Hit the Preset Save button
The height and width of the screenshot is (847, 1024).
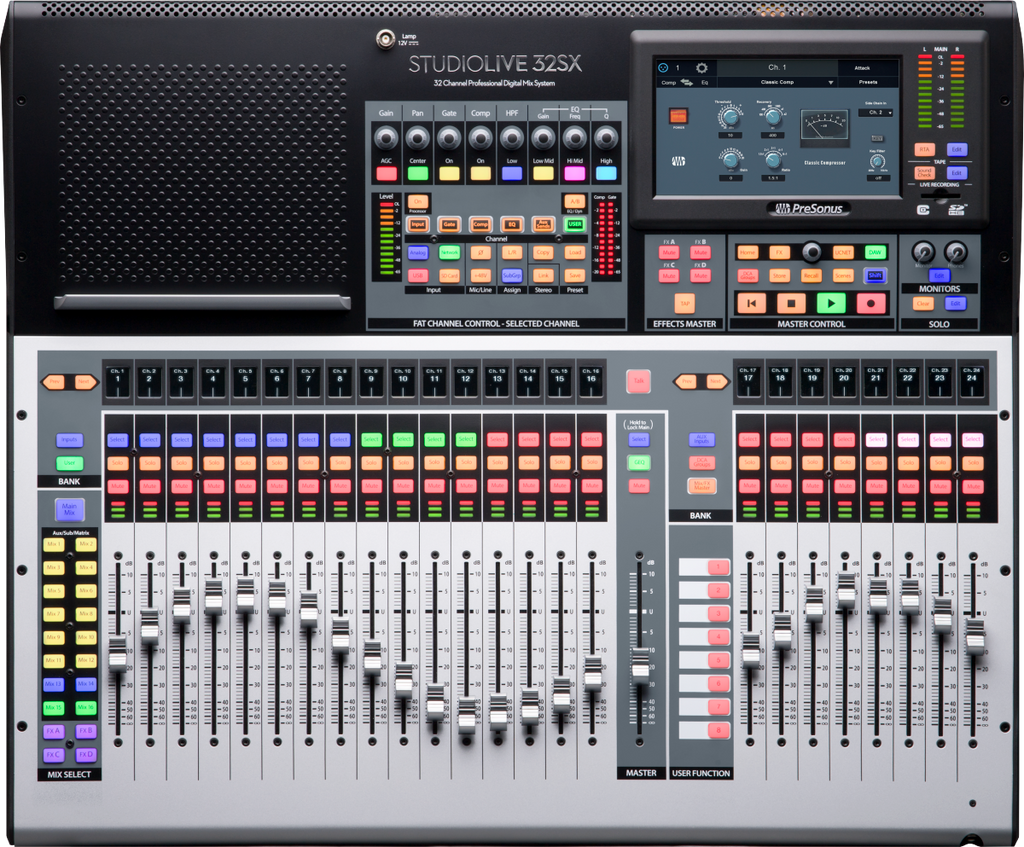[x=575, y=276]
